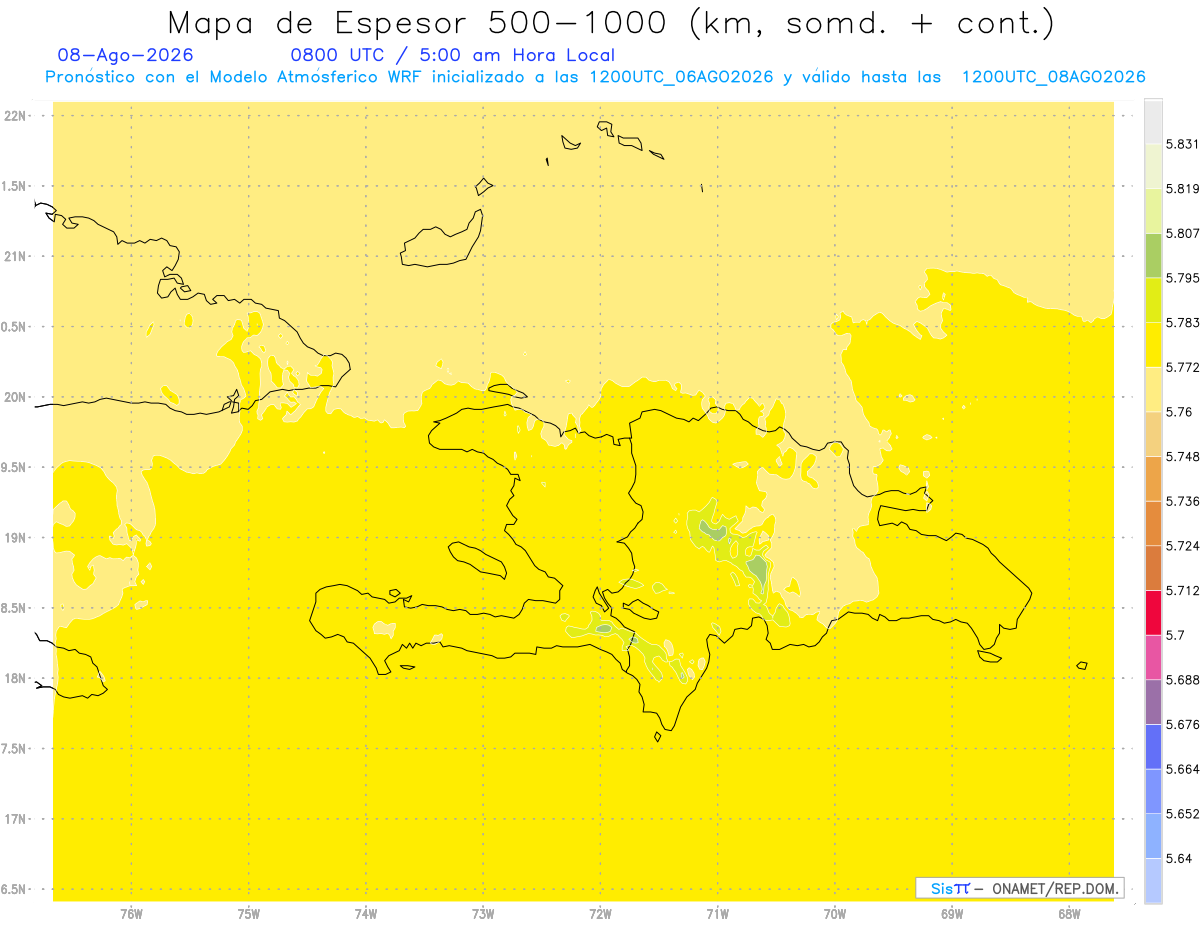Click the 20N latitude label
1200x927 pixels.
(15, 397)
